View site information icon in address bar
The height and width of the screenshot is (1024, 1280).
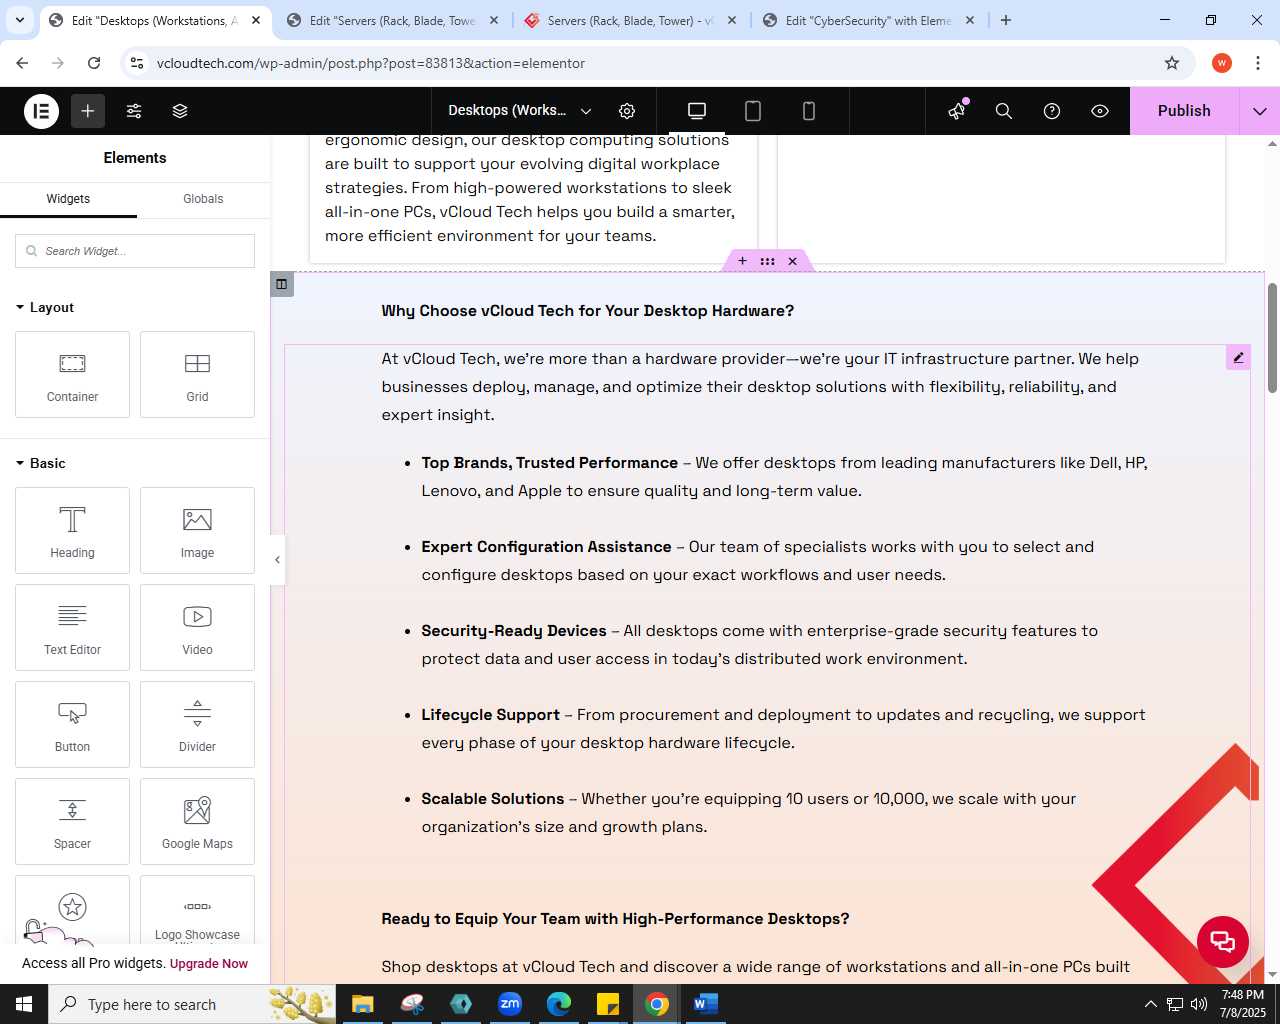click(138, 63)
